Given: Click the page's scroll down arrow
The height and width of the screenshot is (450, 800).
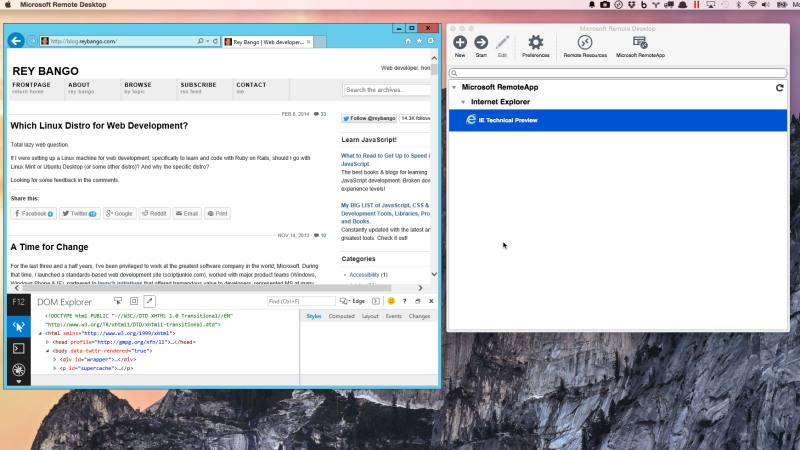Looking at the screenshot, I should pyautogui.click(x=434, y=274).
